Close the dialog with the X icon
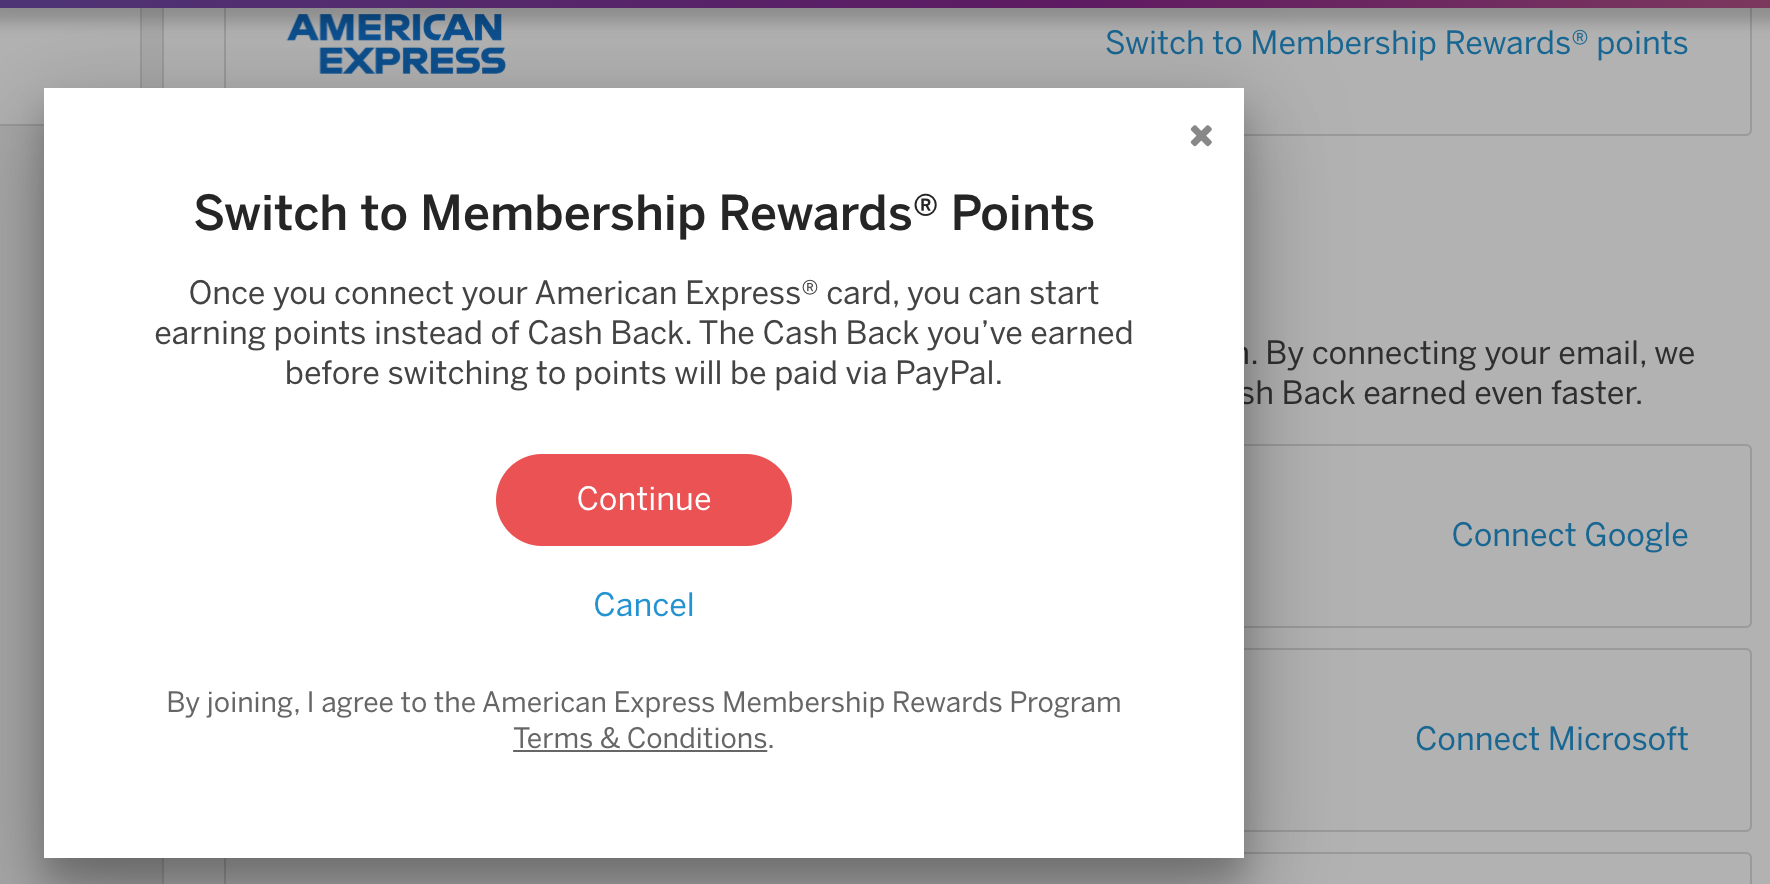Image resolution: width=1770 pixels, height=884 pixels. pyautogui.click(x=1201, y=136)
